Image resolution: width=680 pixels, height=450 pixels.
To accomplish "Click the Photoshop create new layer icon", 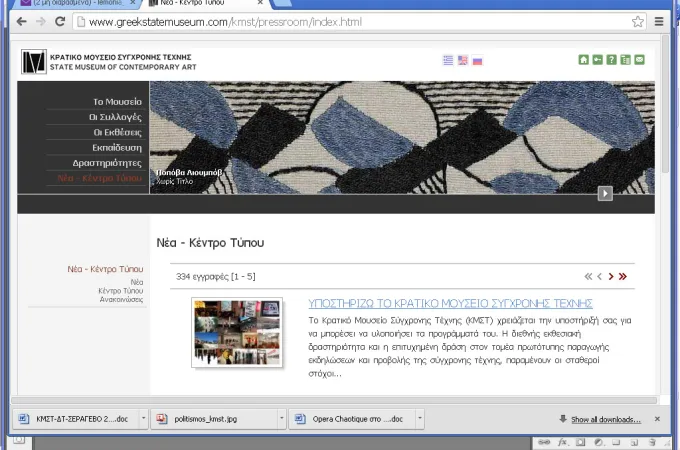I will (634, 442).
